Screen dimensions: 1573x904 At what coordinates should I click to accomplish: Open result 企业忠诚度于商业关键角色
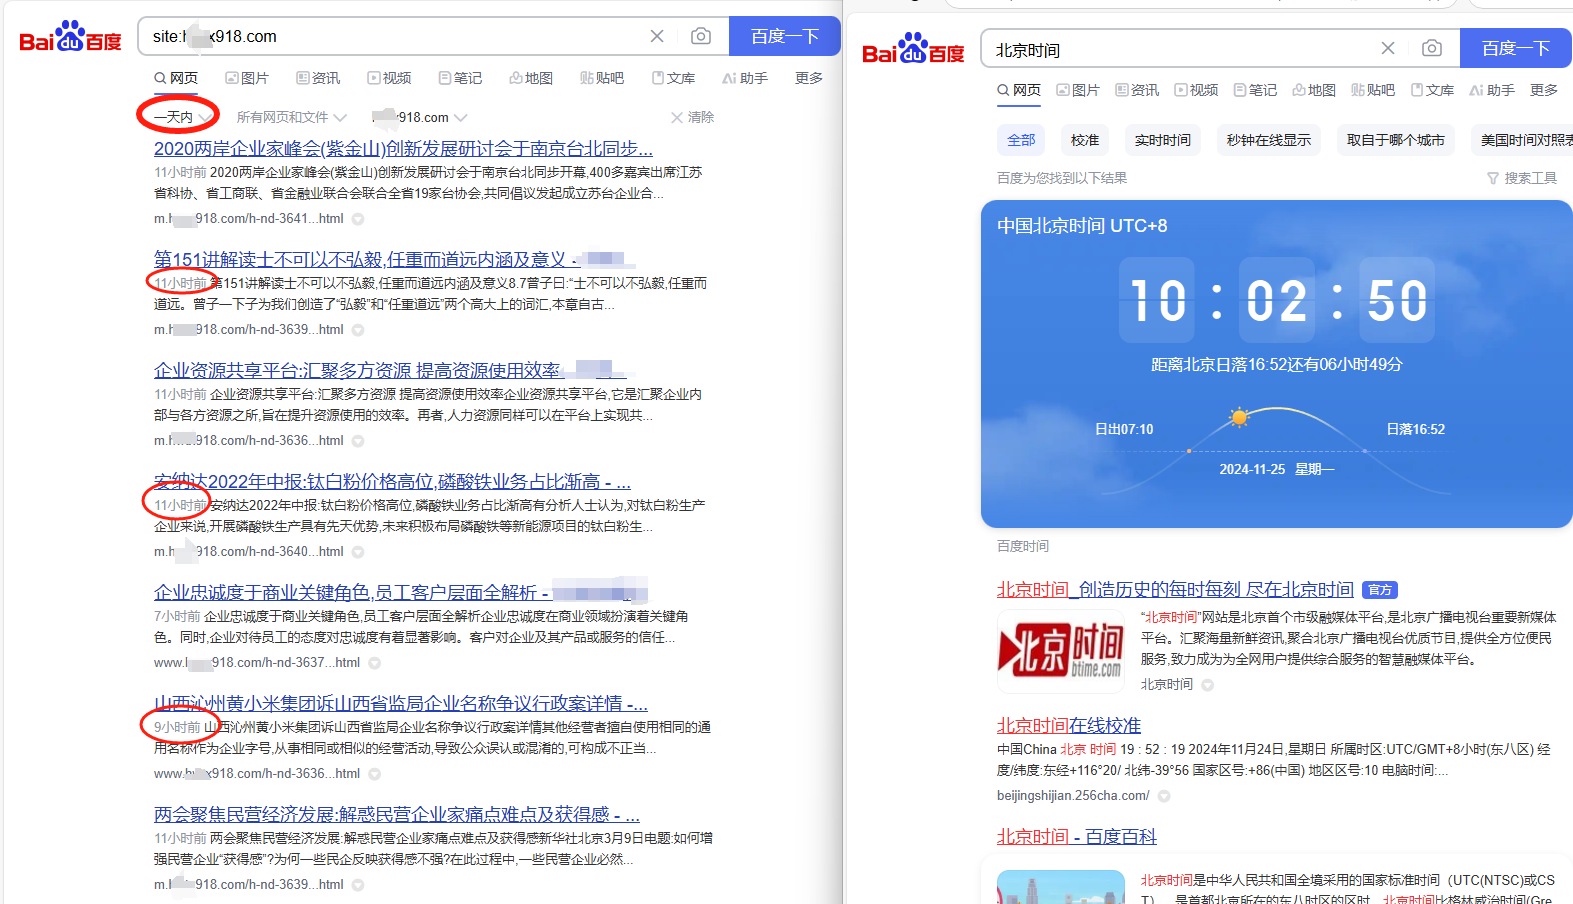(351, 593)
